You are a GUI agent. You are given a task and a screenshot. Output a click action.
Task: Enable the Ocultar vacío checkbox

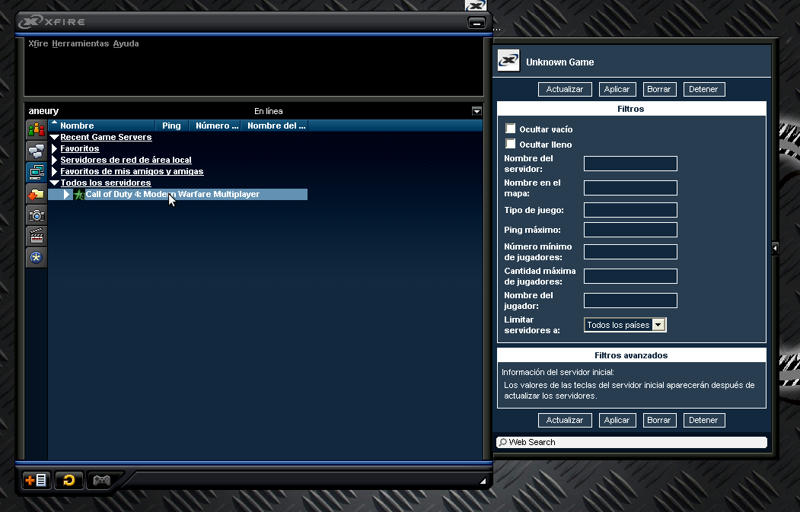click(x=510, y=129)
